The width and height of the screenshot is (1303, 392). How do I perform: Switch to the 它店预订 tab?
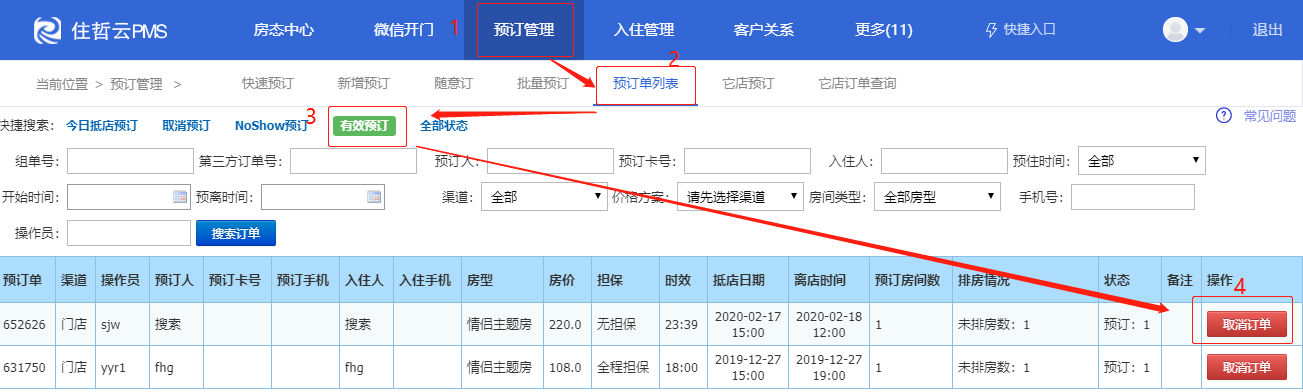[748, 84]
